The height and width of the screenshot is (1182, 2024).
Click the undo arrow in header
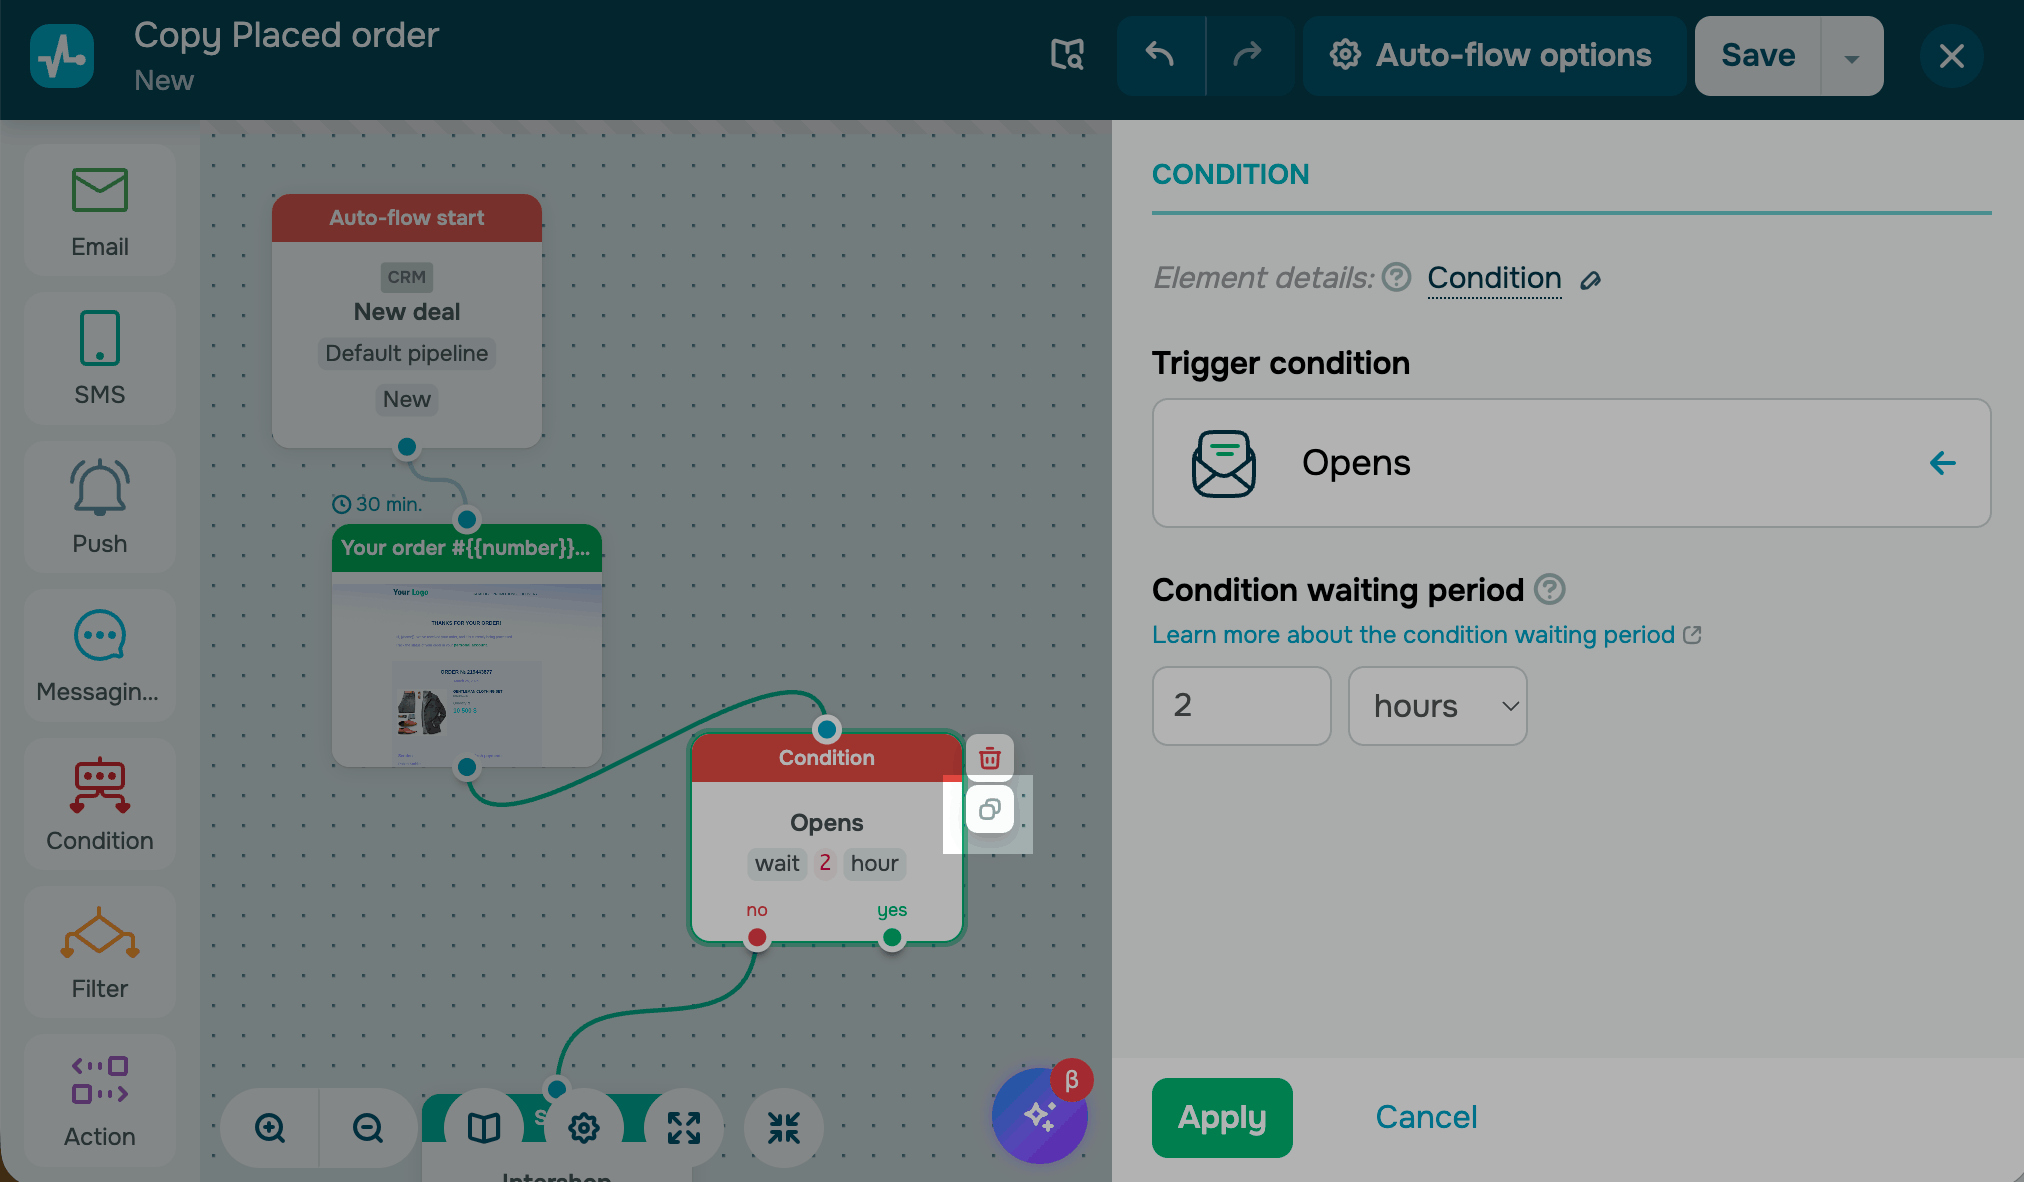[1160, 55]
